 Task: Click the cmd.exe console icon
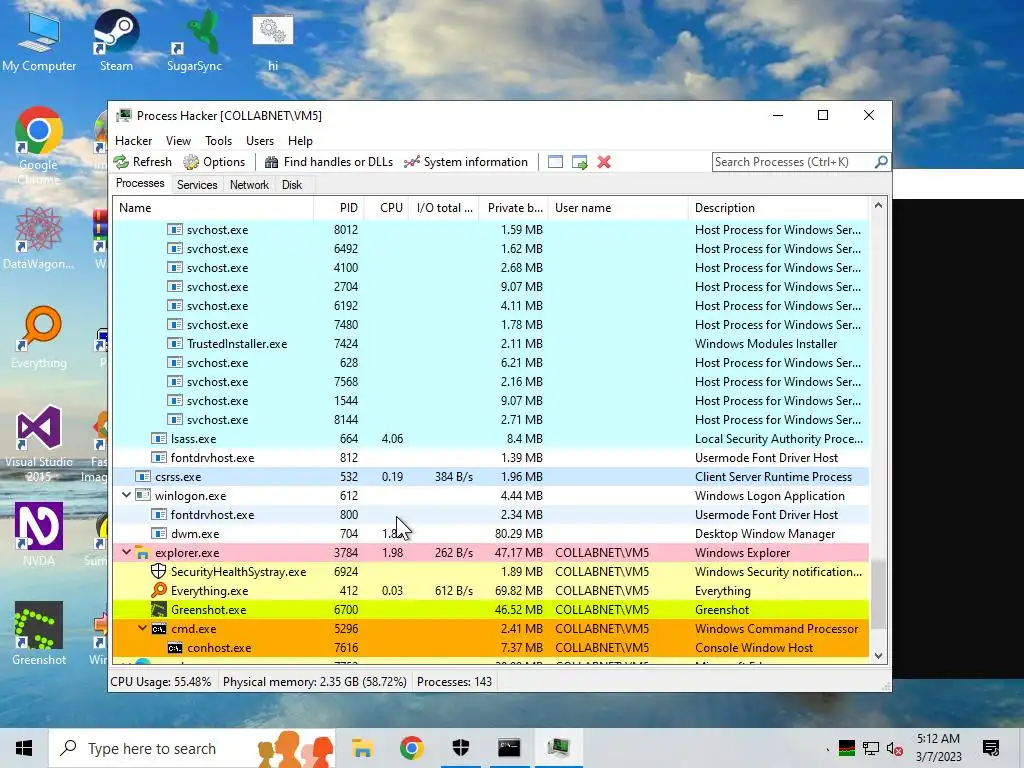click(x=159, y=629)
